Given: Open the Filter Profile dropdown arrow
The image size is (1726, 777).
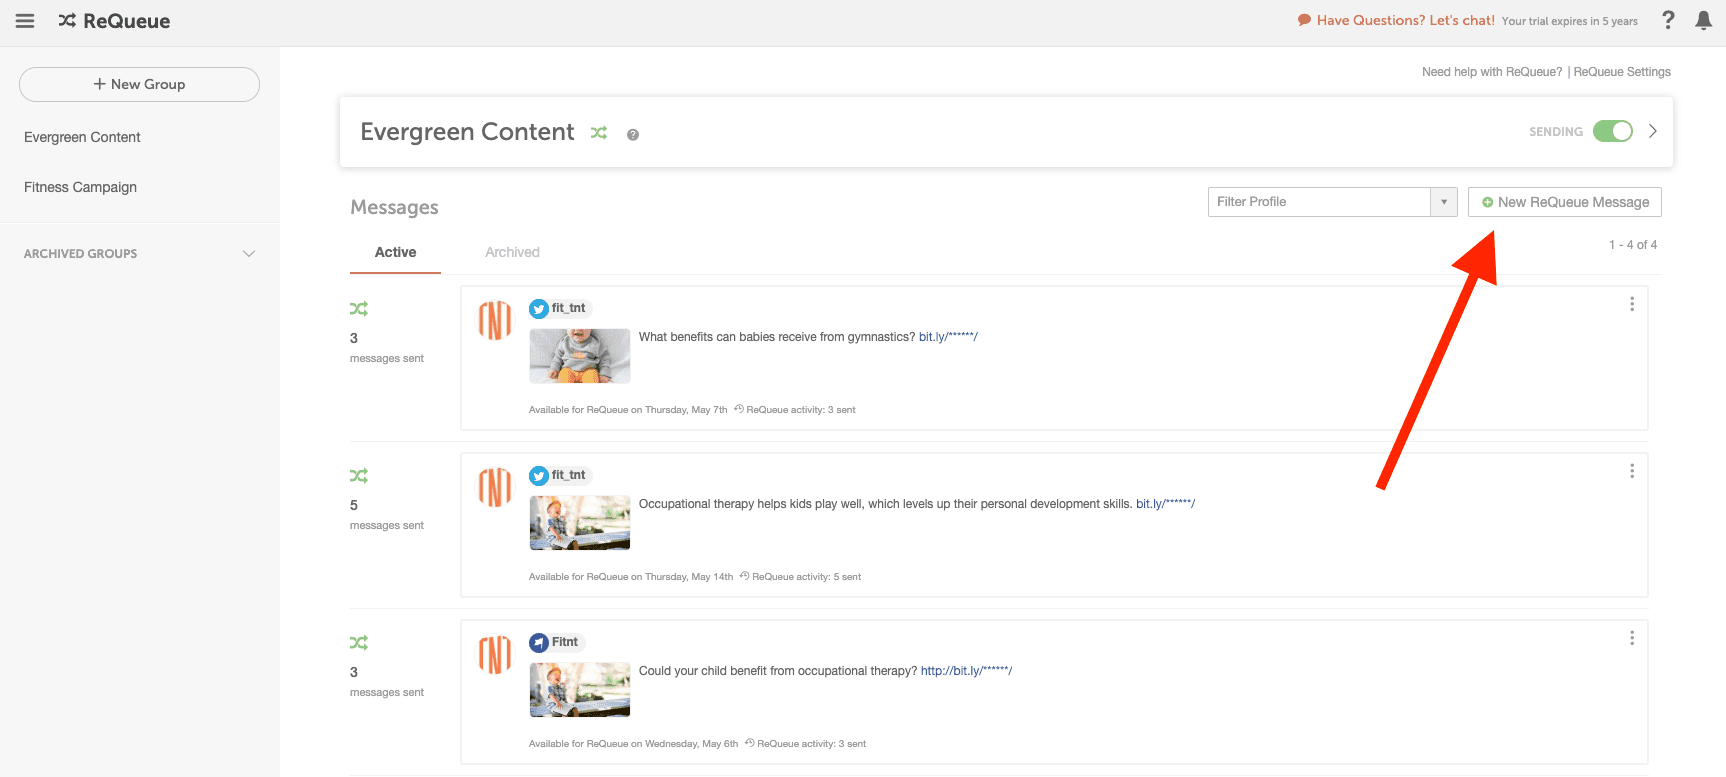Looking at the screenshot, I should click(1444, 202).
